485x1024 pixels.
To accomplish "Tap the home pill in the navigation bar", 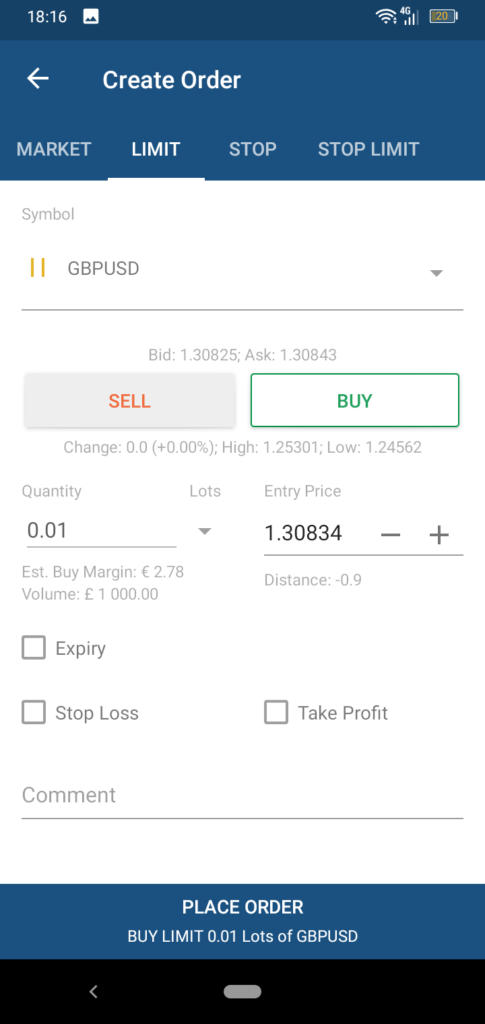I will click(x=242, y=991).
